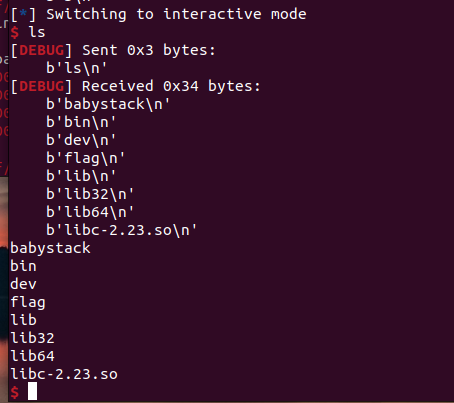The image size is (454, 403).
Task: Click the plain 'babystack' output entry
Action: click(50, 248)
